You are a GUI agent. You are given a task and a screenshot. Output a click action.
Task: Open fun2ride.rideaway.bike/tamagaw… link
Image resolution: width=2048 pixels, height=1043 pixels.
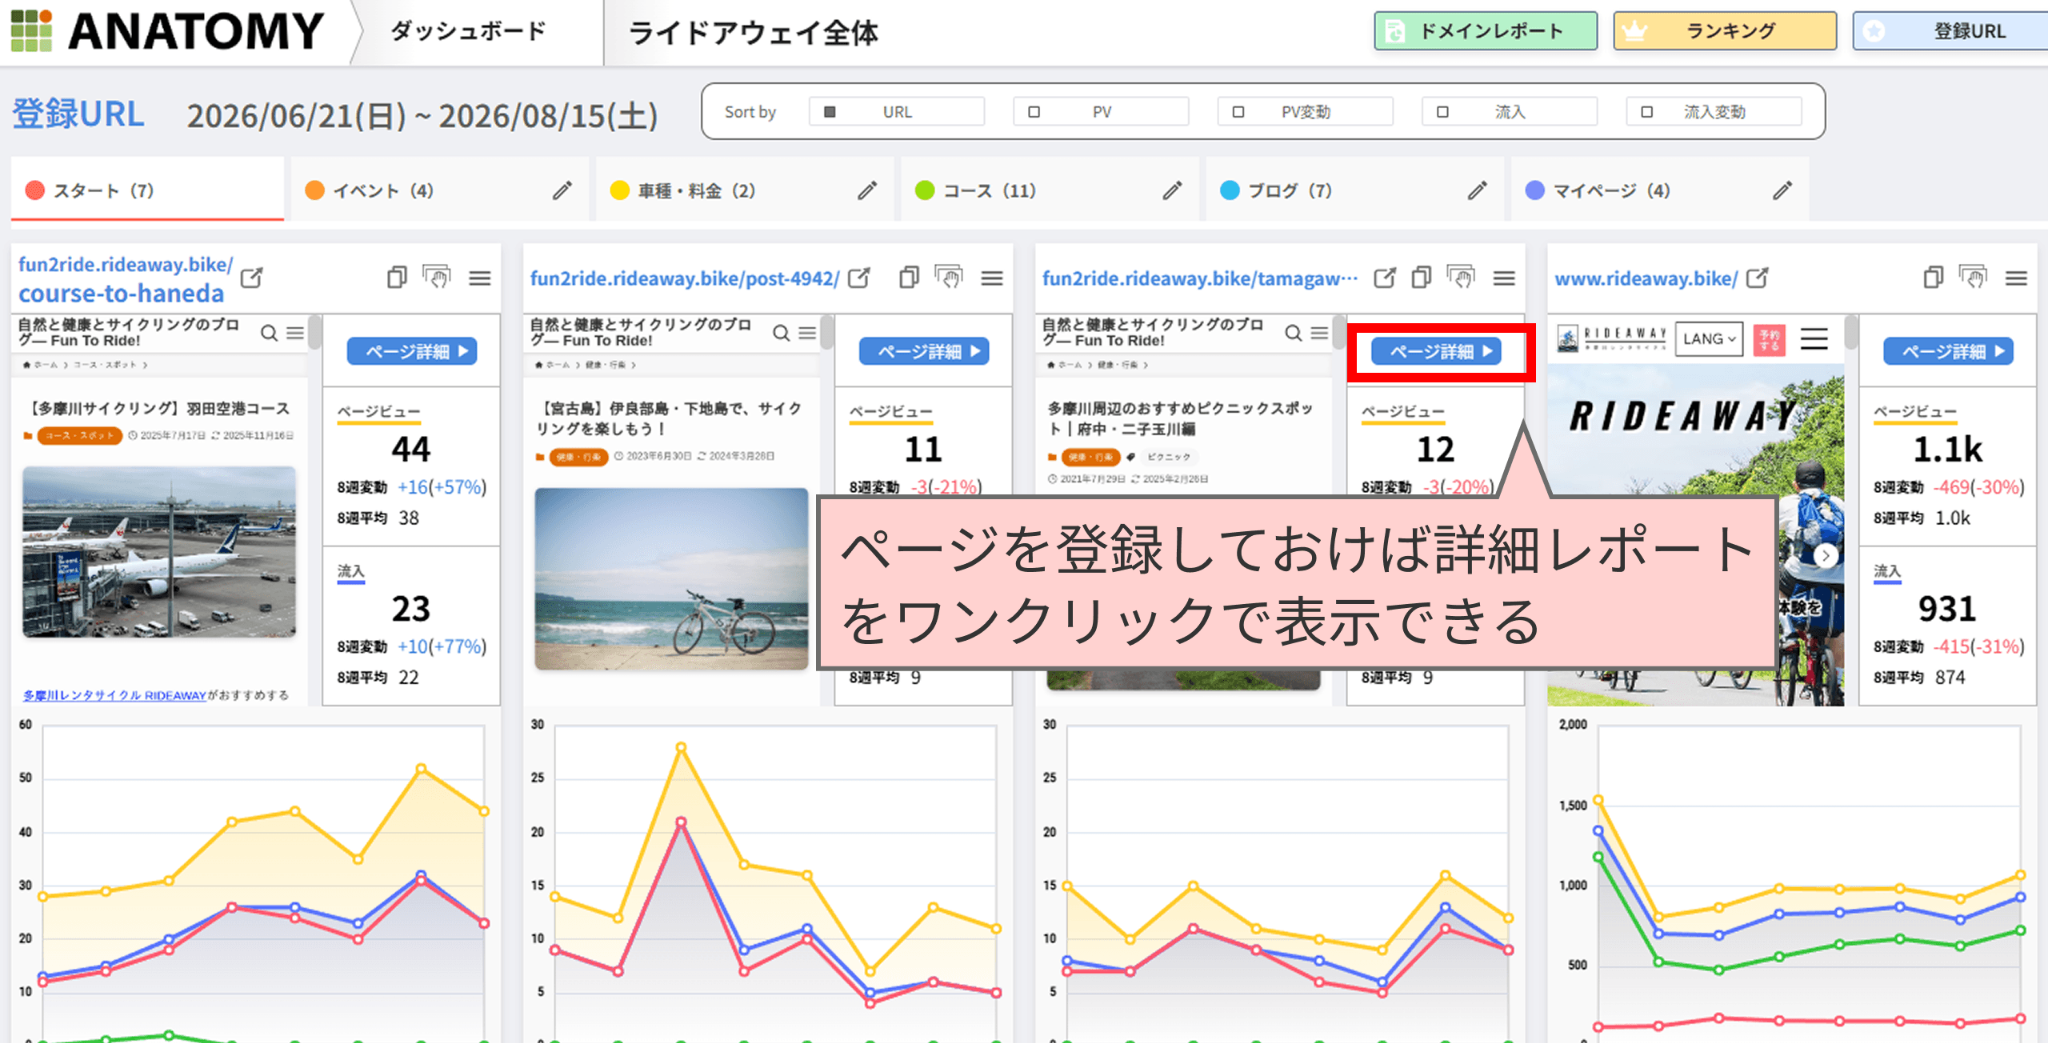(1200, 278)
